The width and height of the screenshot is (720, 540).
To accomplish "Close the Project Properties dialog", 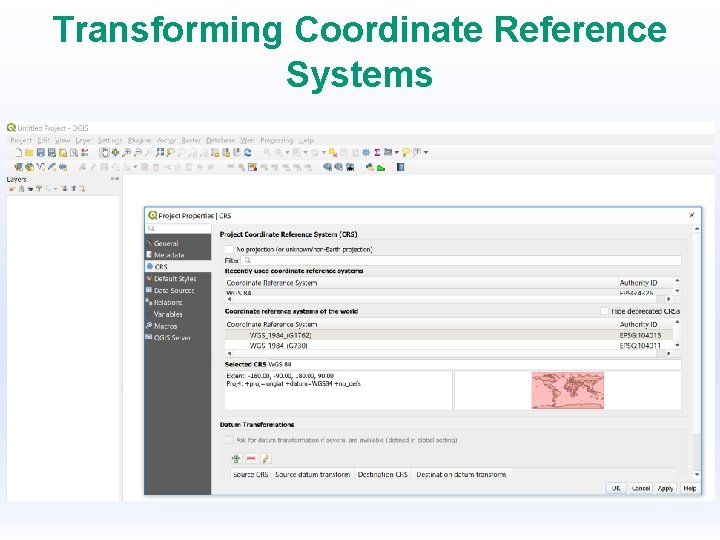I will tap(692, 215).
